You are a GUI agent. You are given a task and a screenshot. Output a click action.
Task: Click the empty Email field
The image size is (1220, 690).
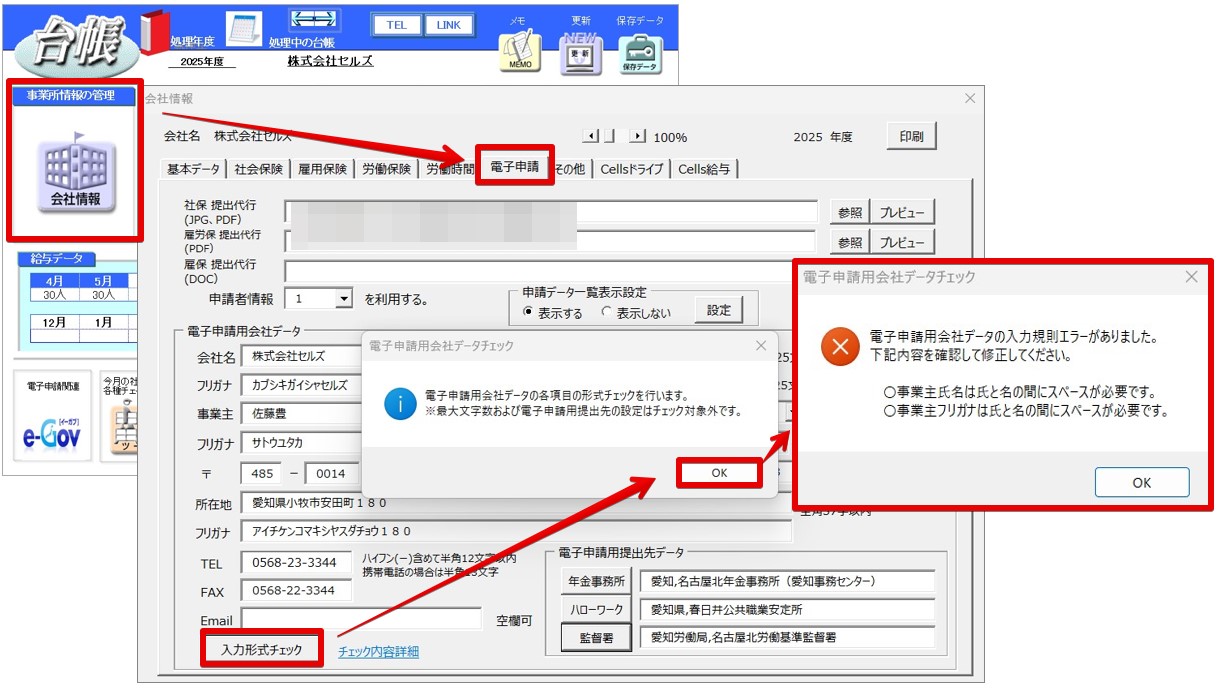(x=361, y=620)
